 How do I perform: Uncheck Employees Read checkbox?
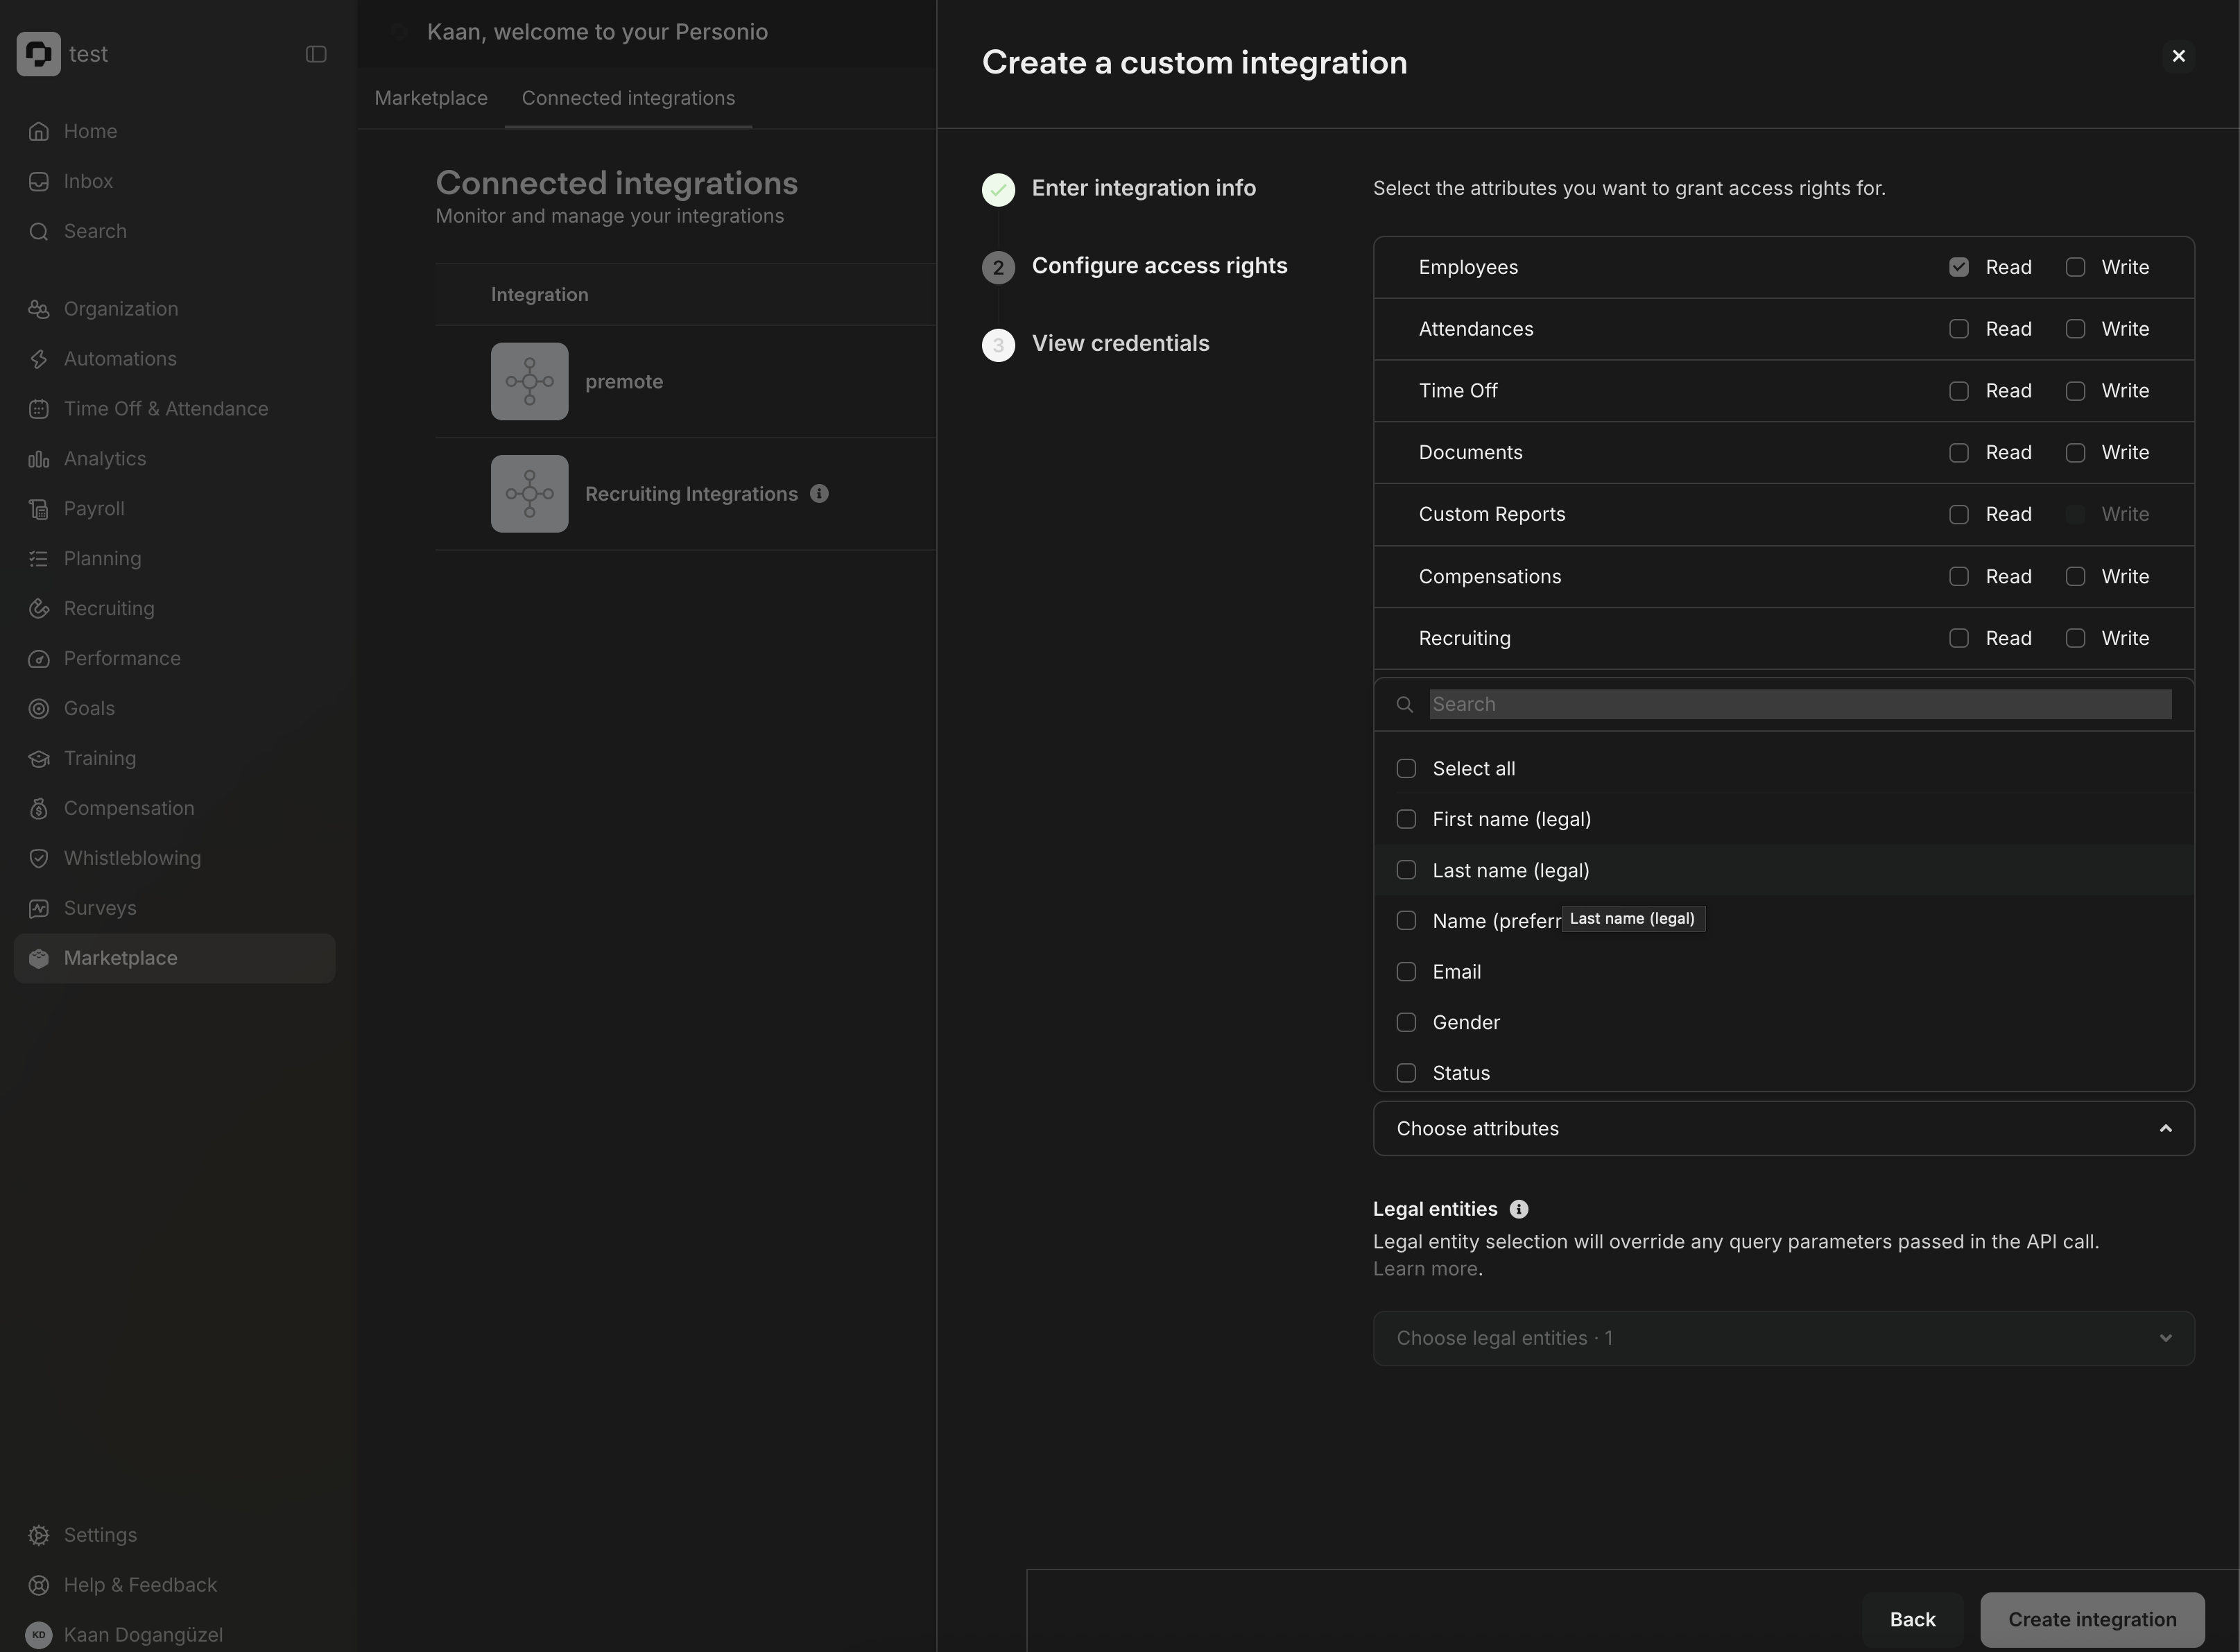(x=1958, y=267)
